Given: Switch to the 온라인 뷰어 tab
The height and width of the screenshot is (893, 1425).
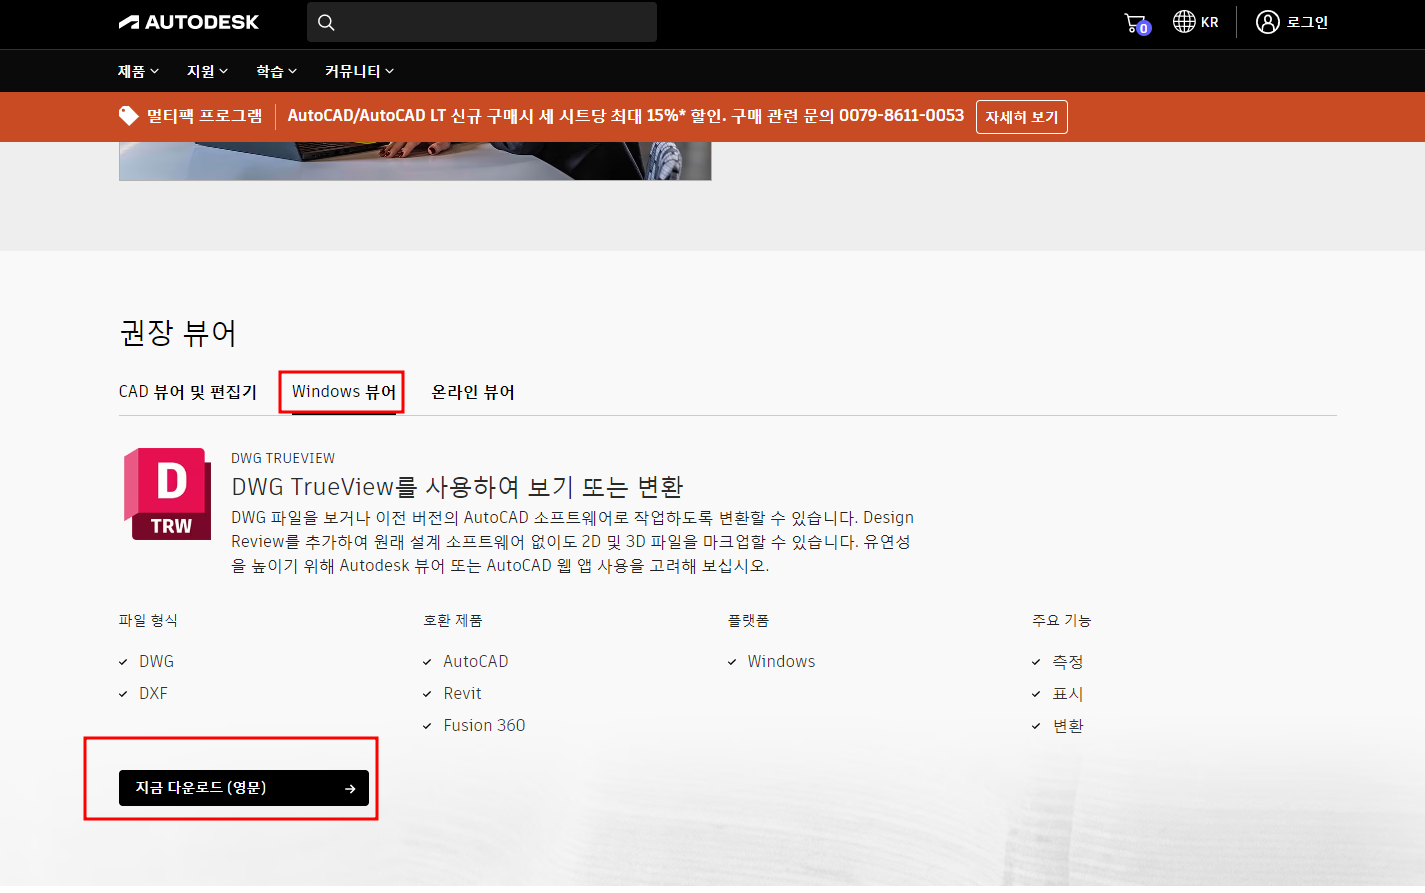Looking at the screenshot, I should tap(473, 392).
